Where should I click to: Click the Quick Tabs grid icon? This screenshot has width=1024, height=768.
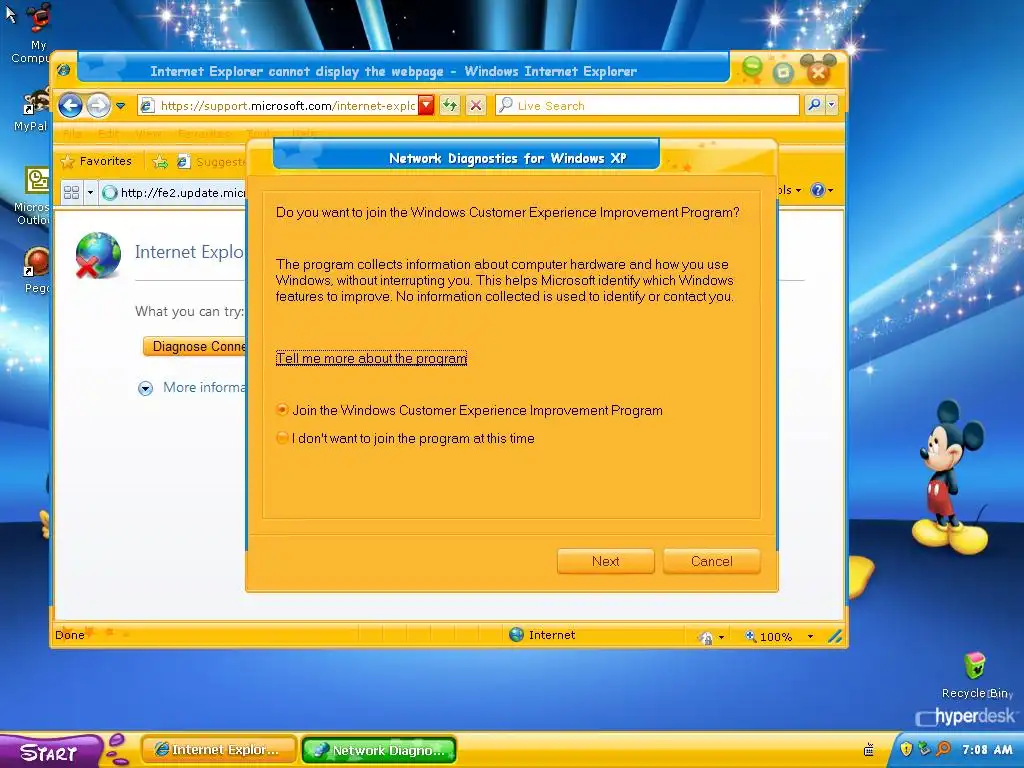click(71, 193)
